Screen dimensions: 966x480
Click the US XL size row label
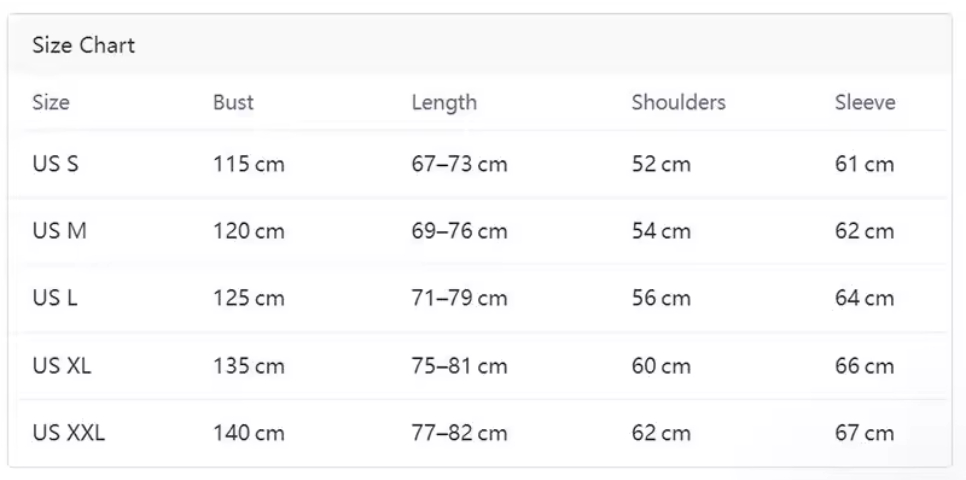click(61, 366)
